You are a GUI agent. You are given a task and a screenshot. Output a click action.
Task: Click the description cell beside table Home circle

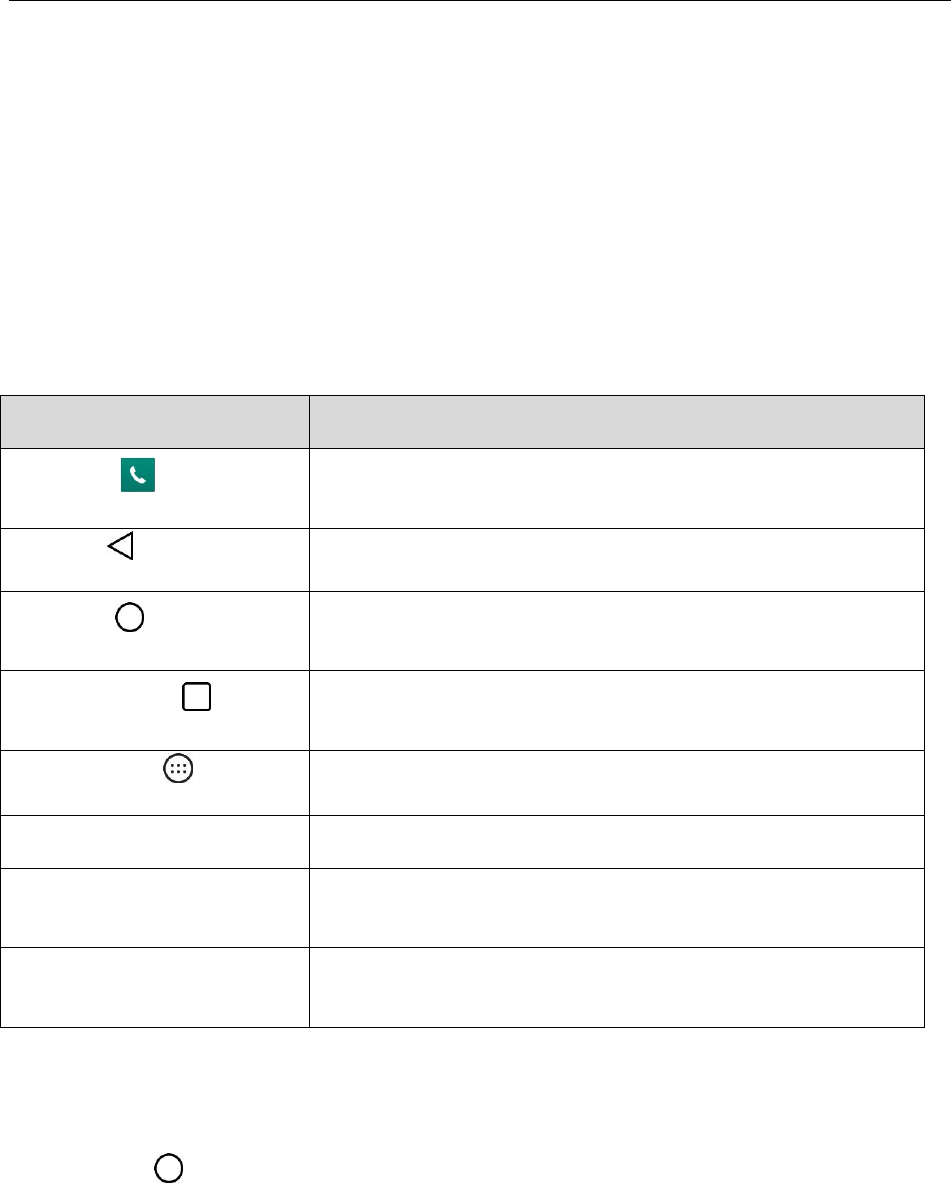click(x=617, y=631)
